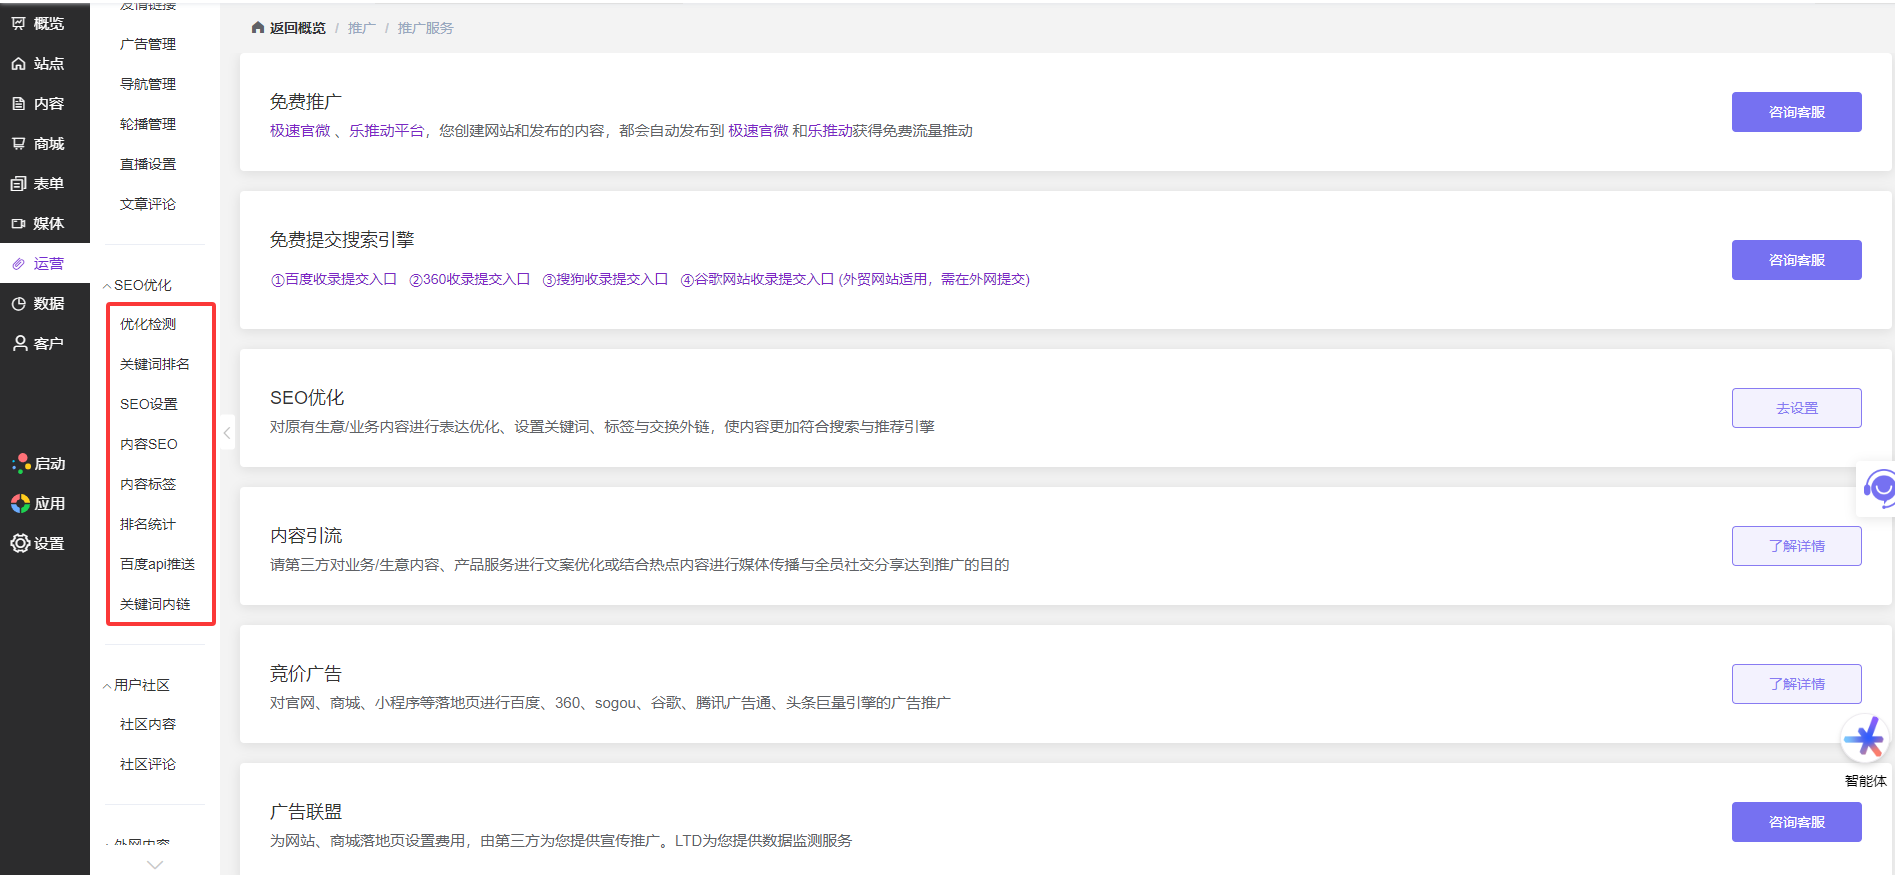1895x875 pixels.
Task: Click the 启动 launch item
Action: pyautogui.click(x=38, y=463)
